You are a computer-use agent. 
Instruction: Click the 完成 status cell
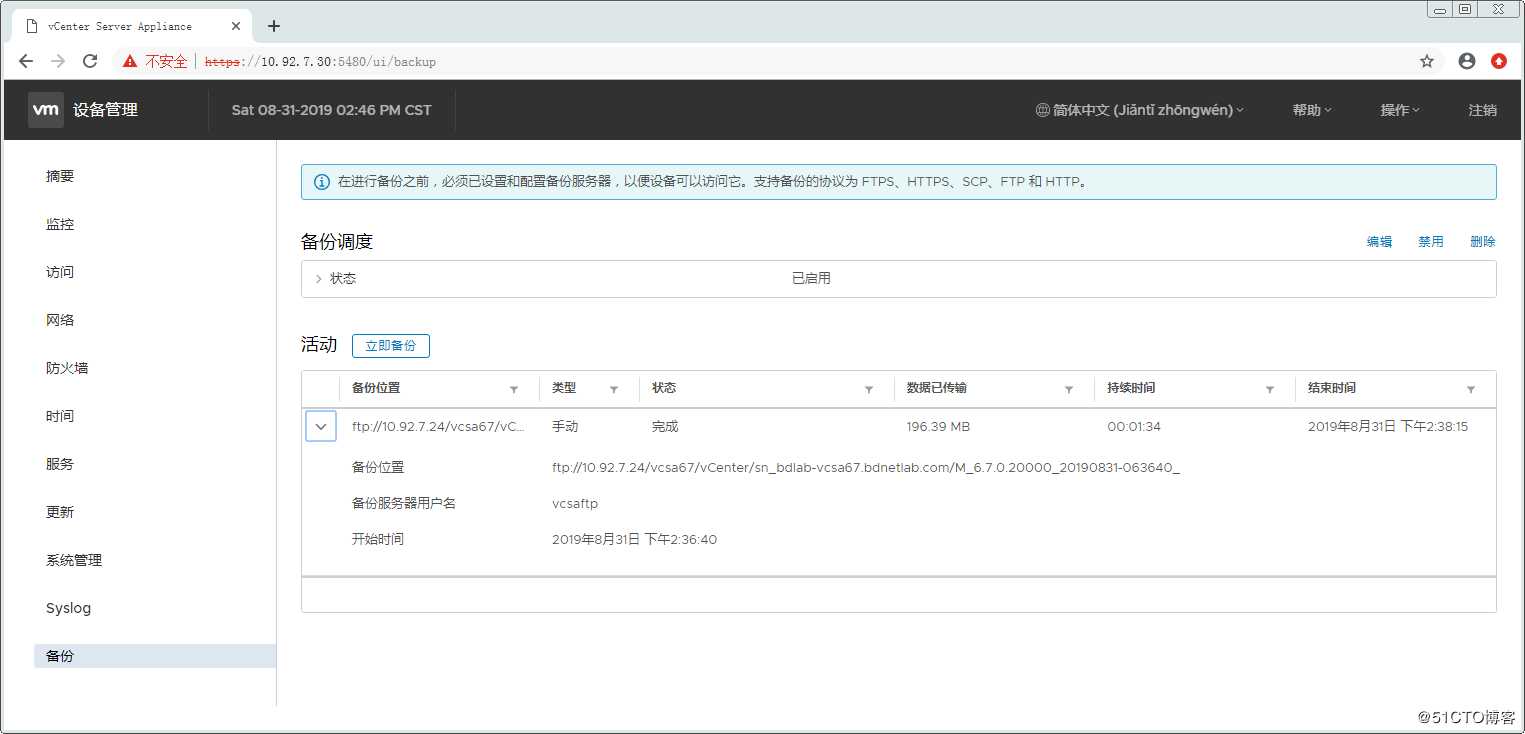click(665, 427)
